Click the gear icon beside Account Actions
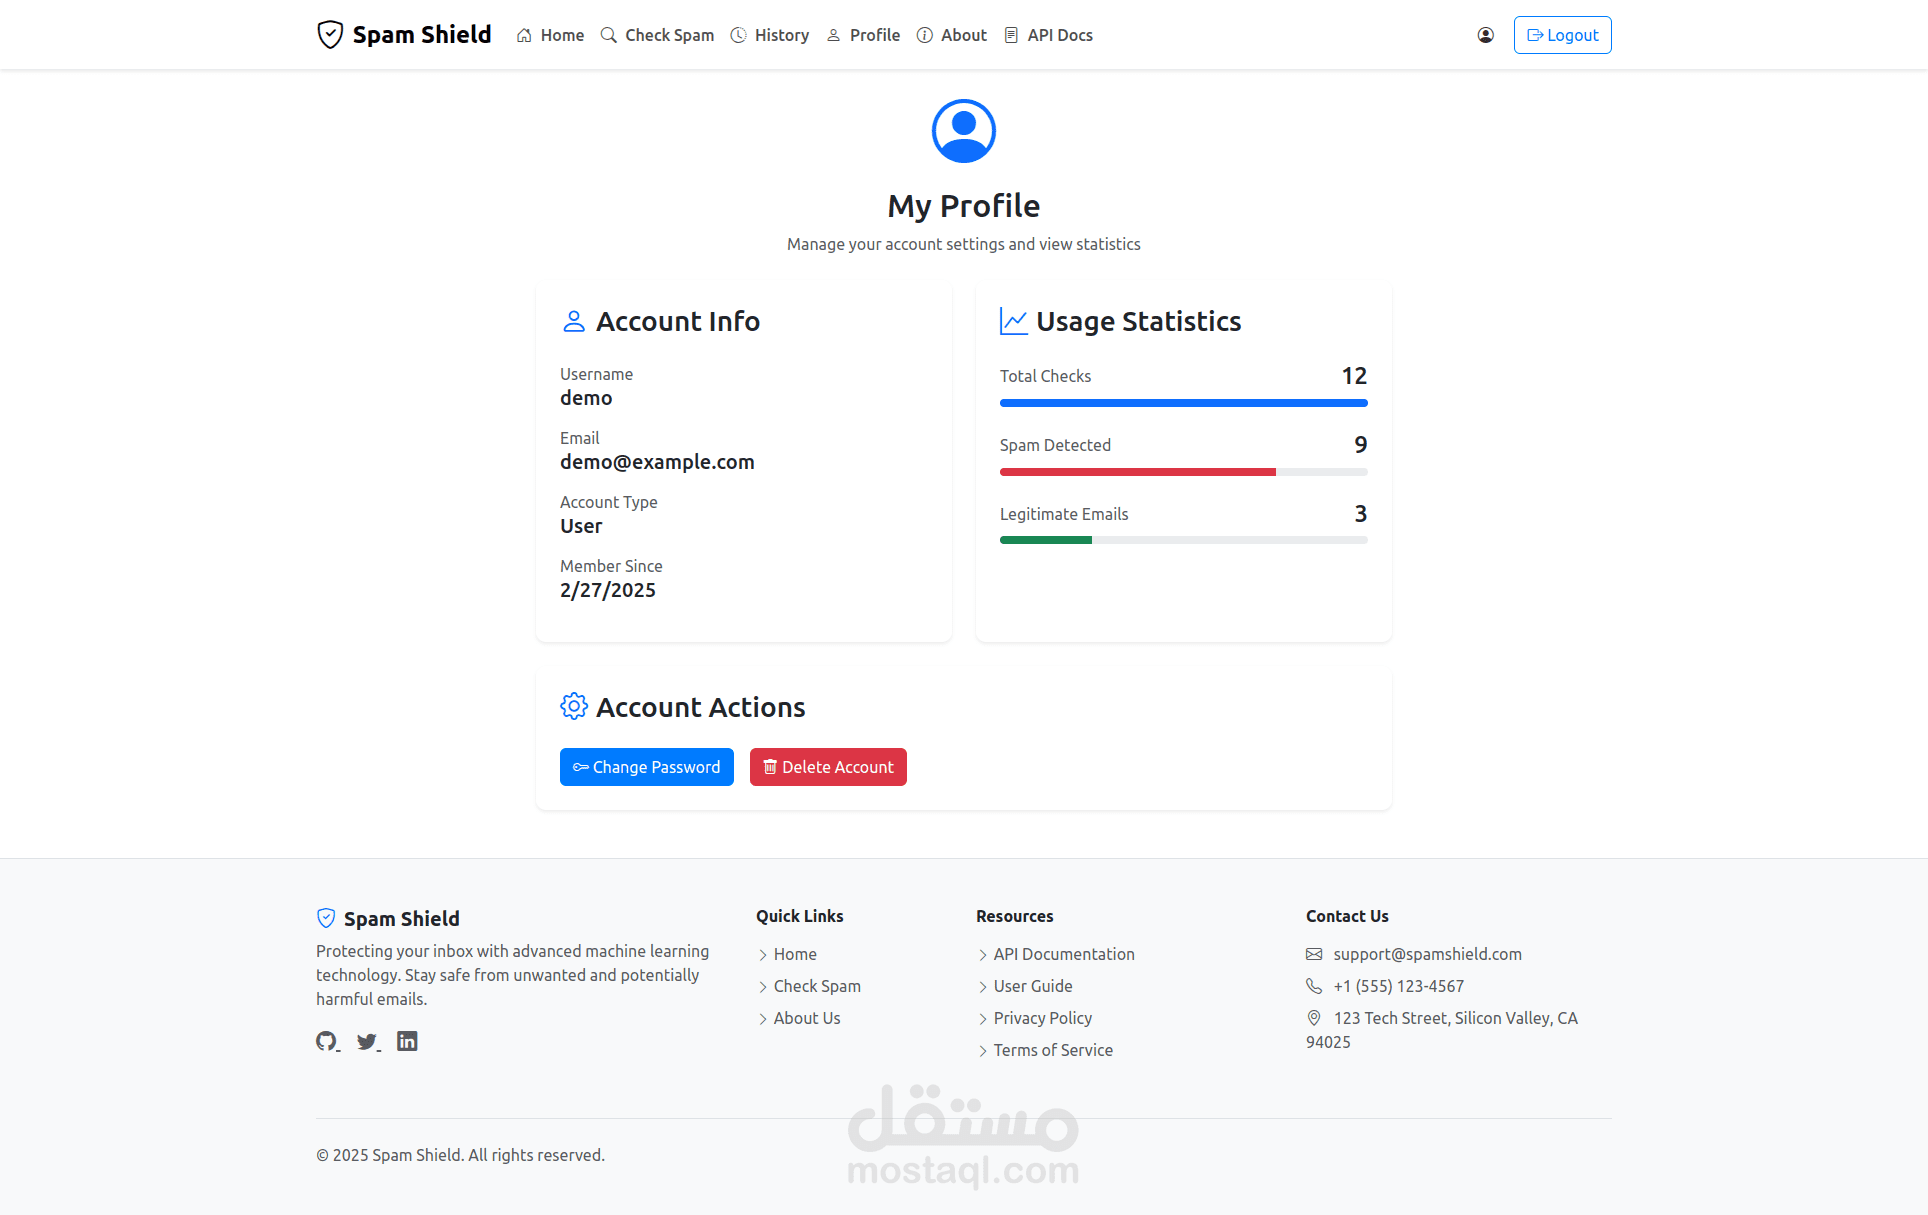The image size is (1928, 1215). coord(573,706)
